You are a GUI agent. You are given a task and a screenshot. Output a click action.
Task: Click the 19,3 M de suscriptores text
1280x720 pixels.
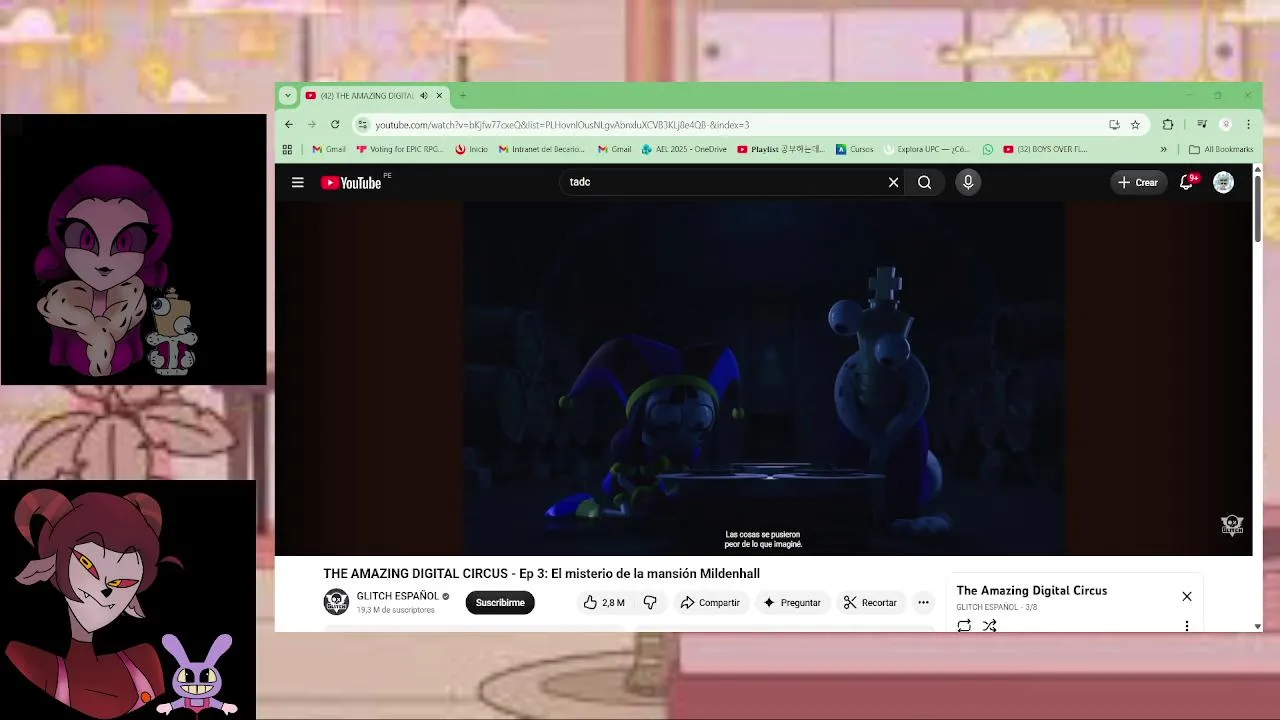point(396,610)
